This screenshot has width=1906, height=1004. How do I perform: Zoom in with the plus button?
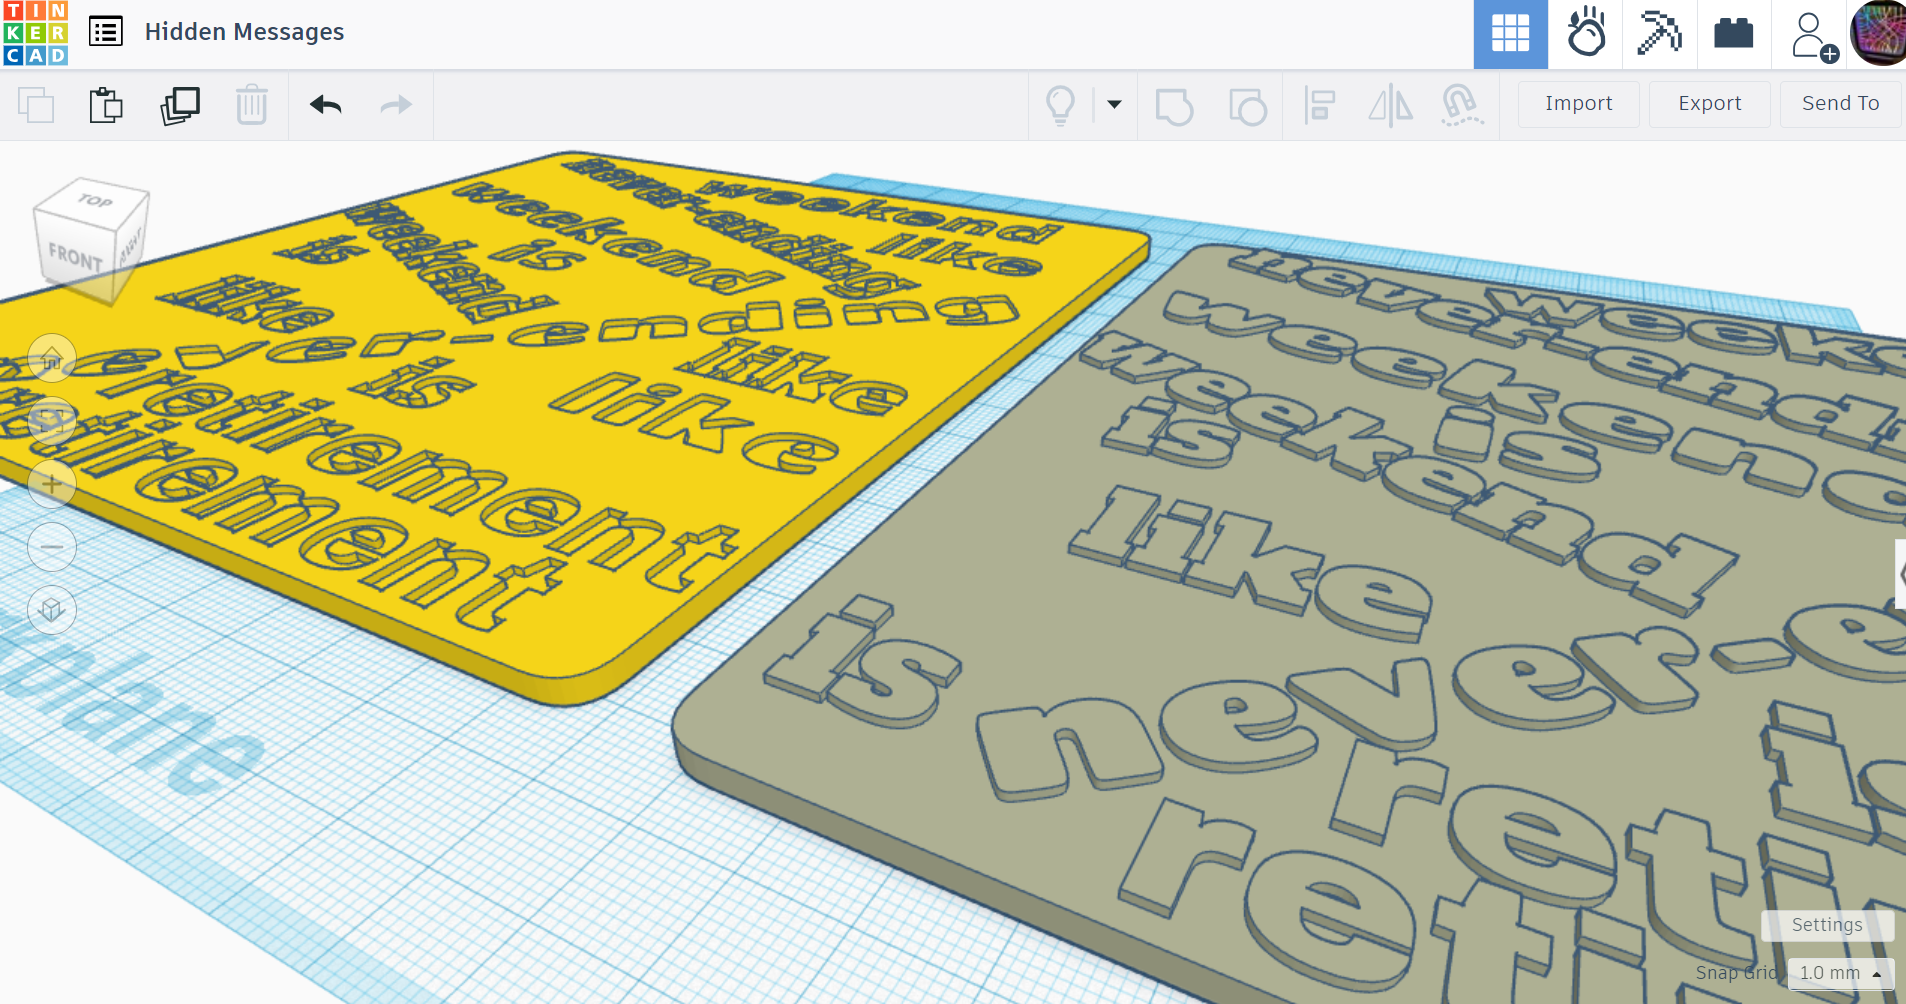(52, 484)
